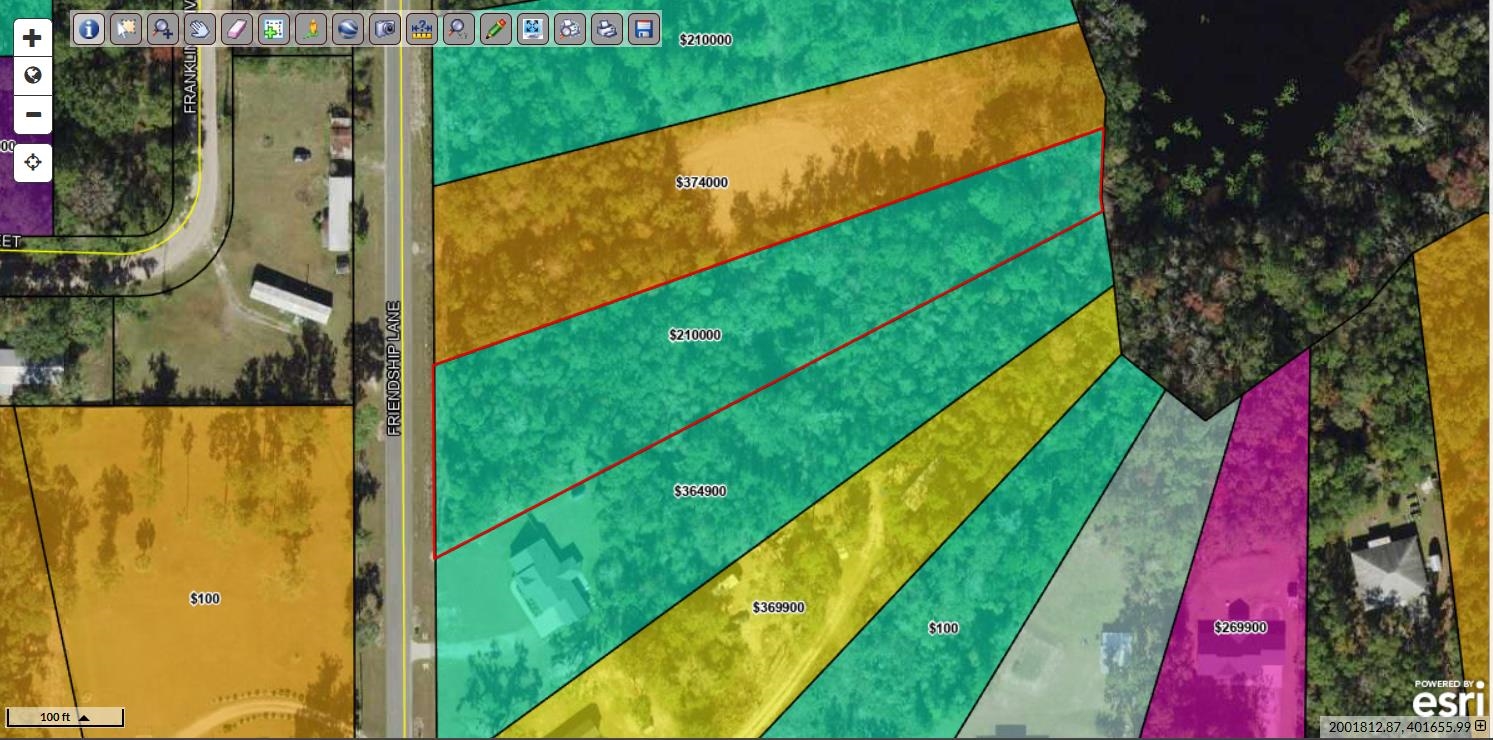This screenshot has width=1493, height=740.
Task: Choose the zoom-in magnifier tool
Action: pyautogui.click(x=163, y=29)
